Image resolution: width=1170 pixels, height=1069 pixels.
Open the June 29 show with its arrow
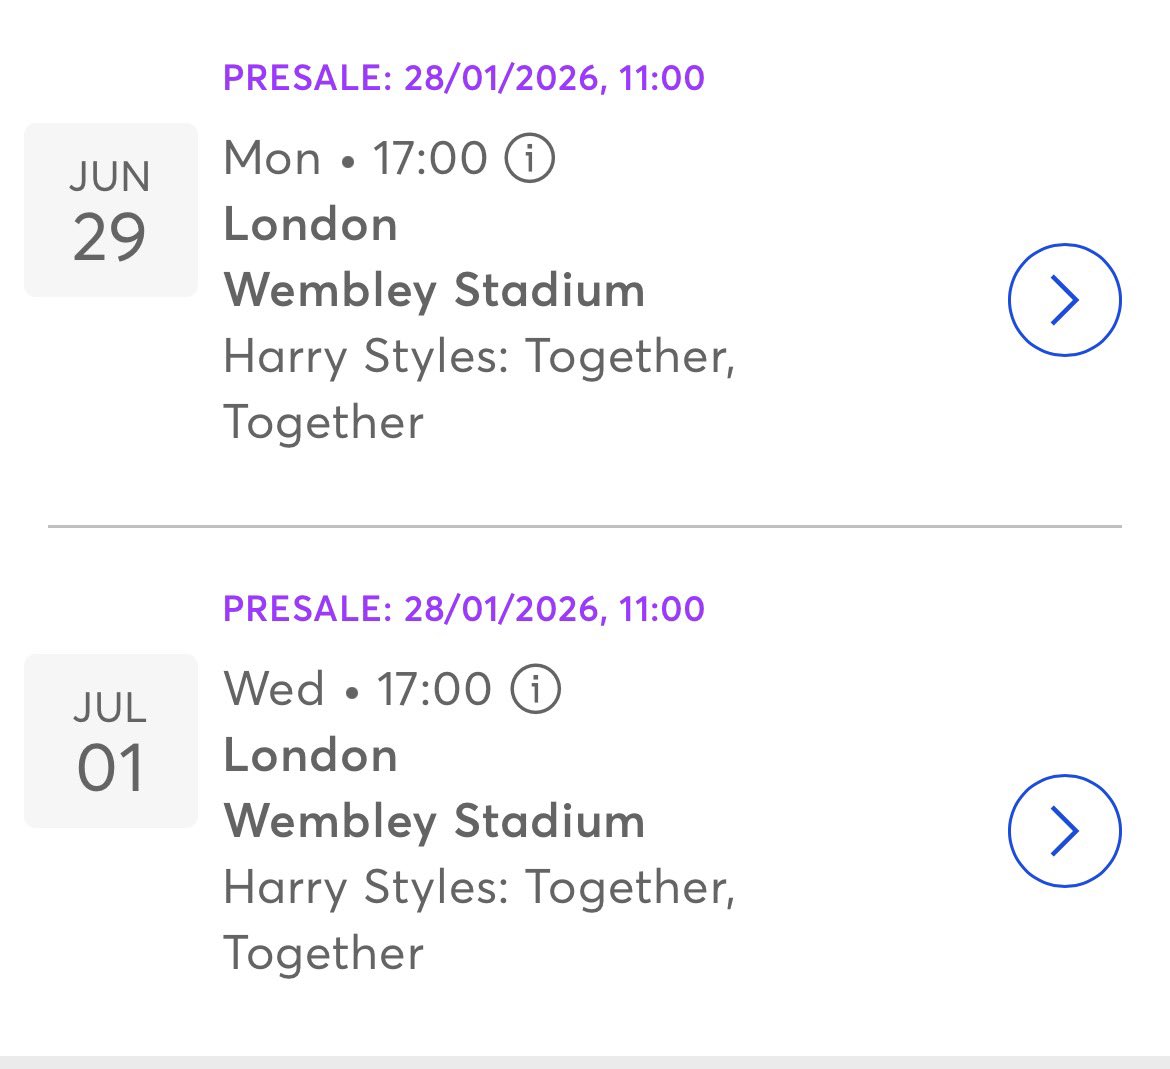tap(1064, 300)
